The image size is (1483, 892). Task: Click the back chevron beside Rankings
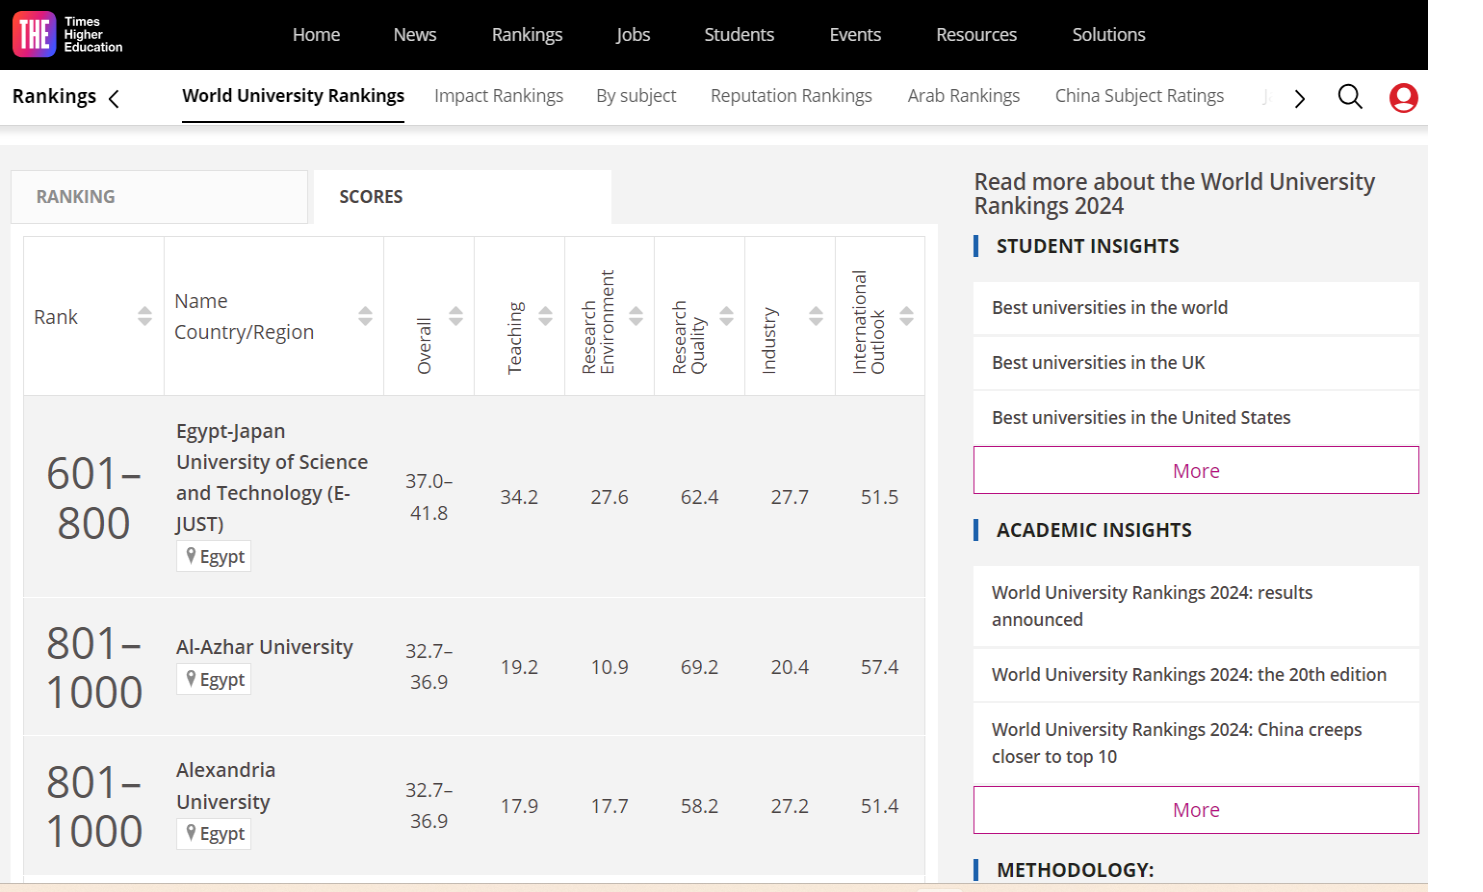point(114,98)
